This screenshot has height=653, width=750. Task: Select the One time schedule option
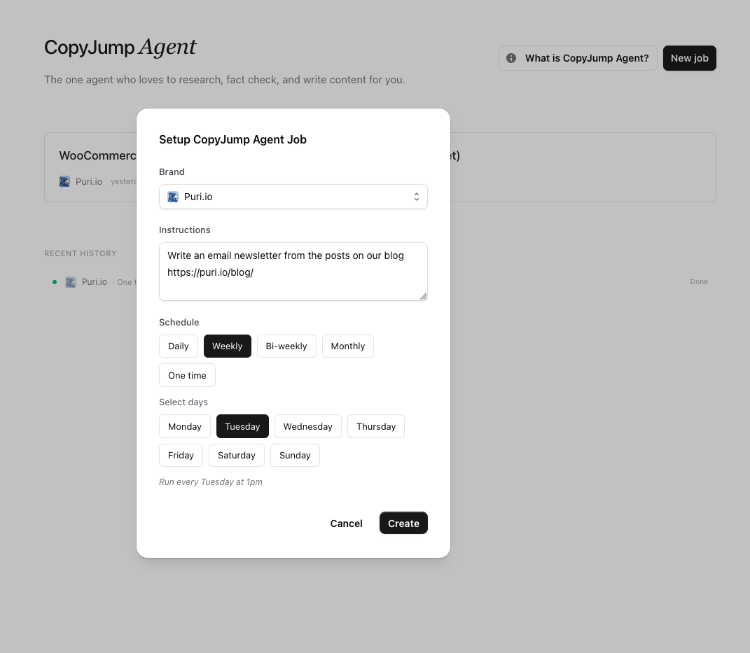(187, 376)
